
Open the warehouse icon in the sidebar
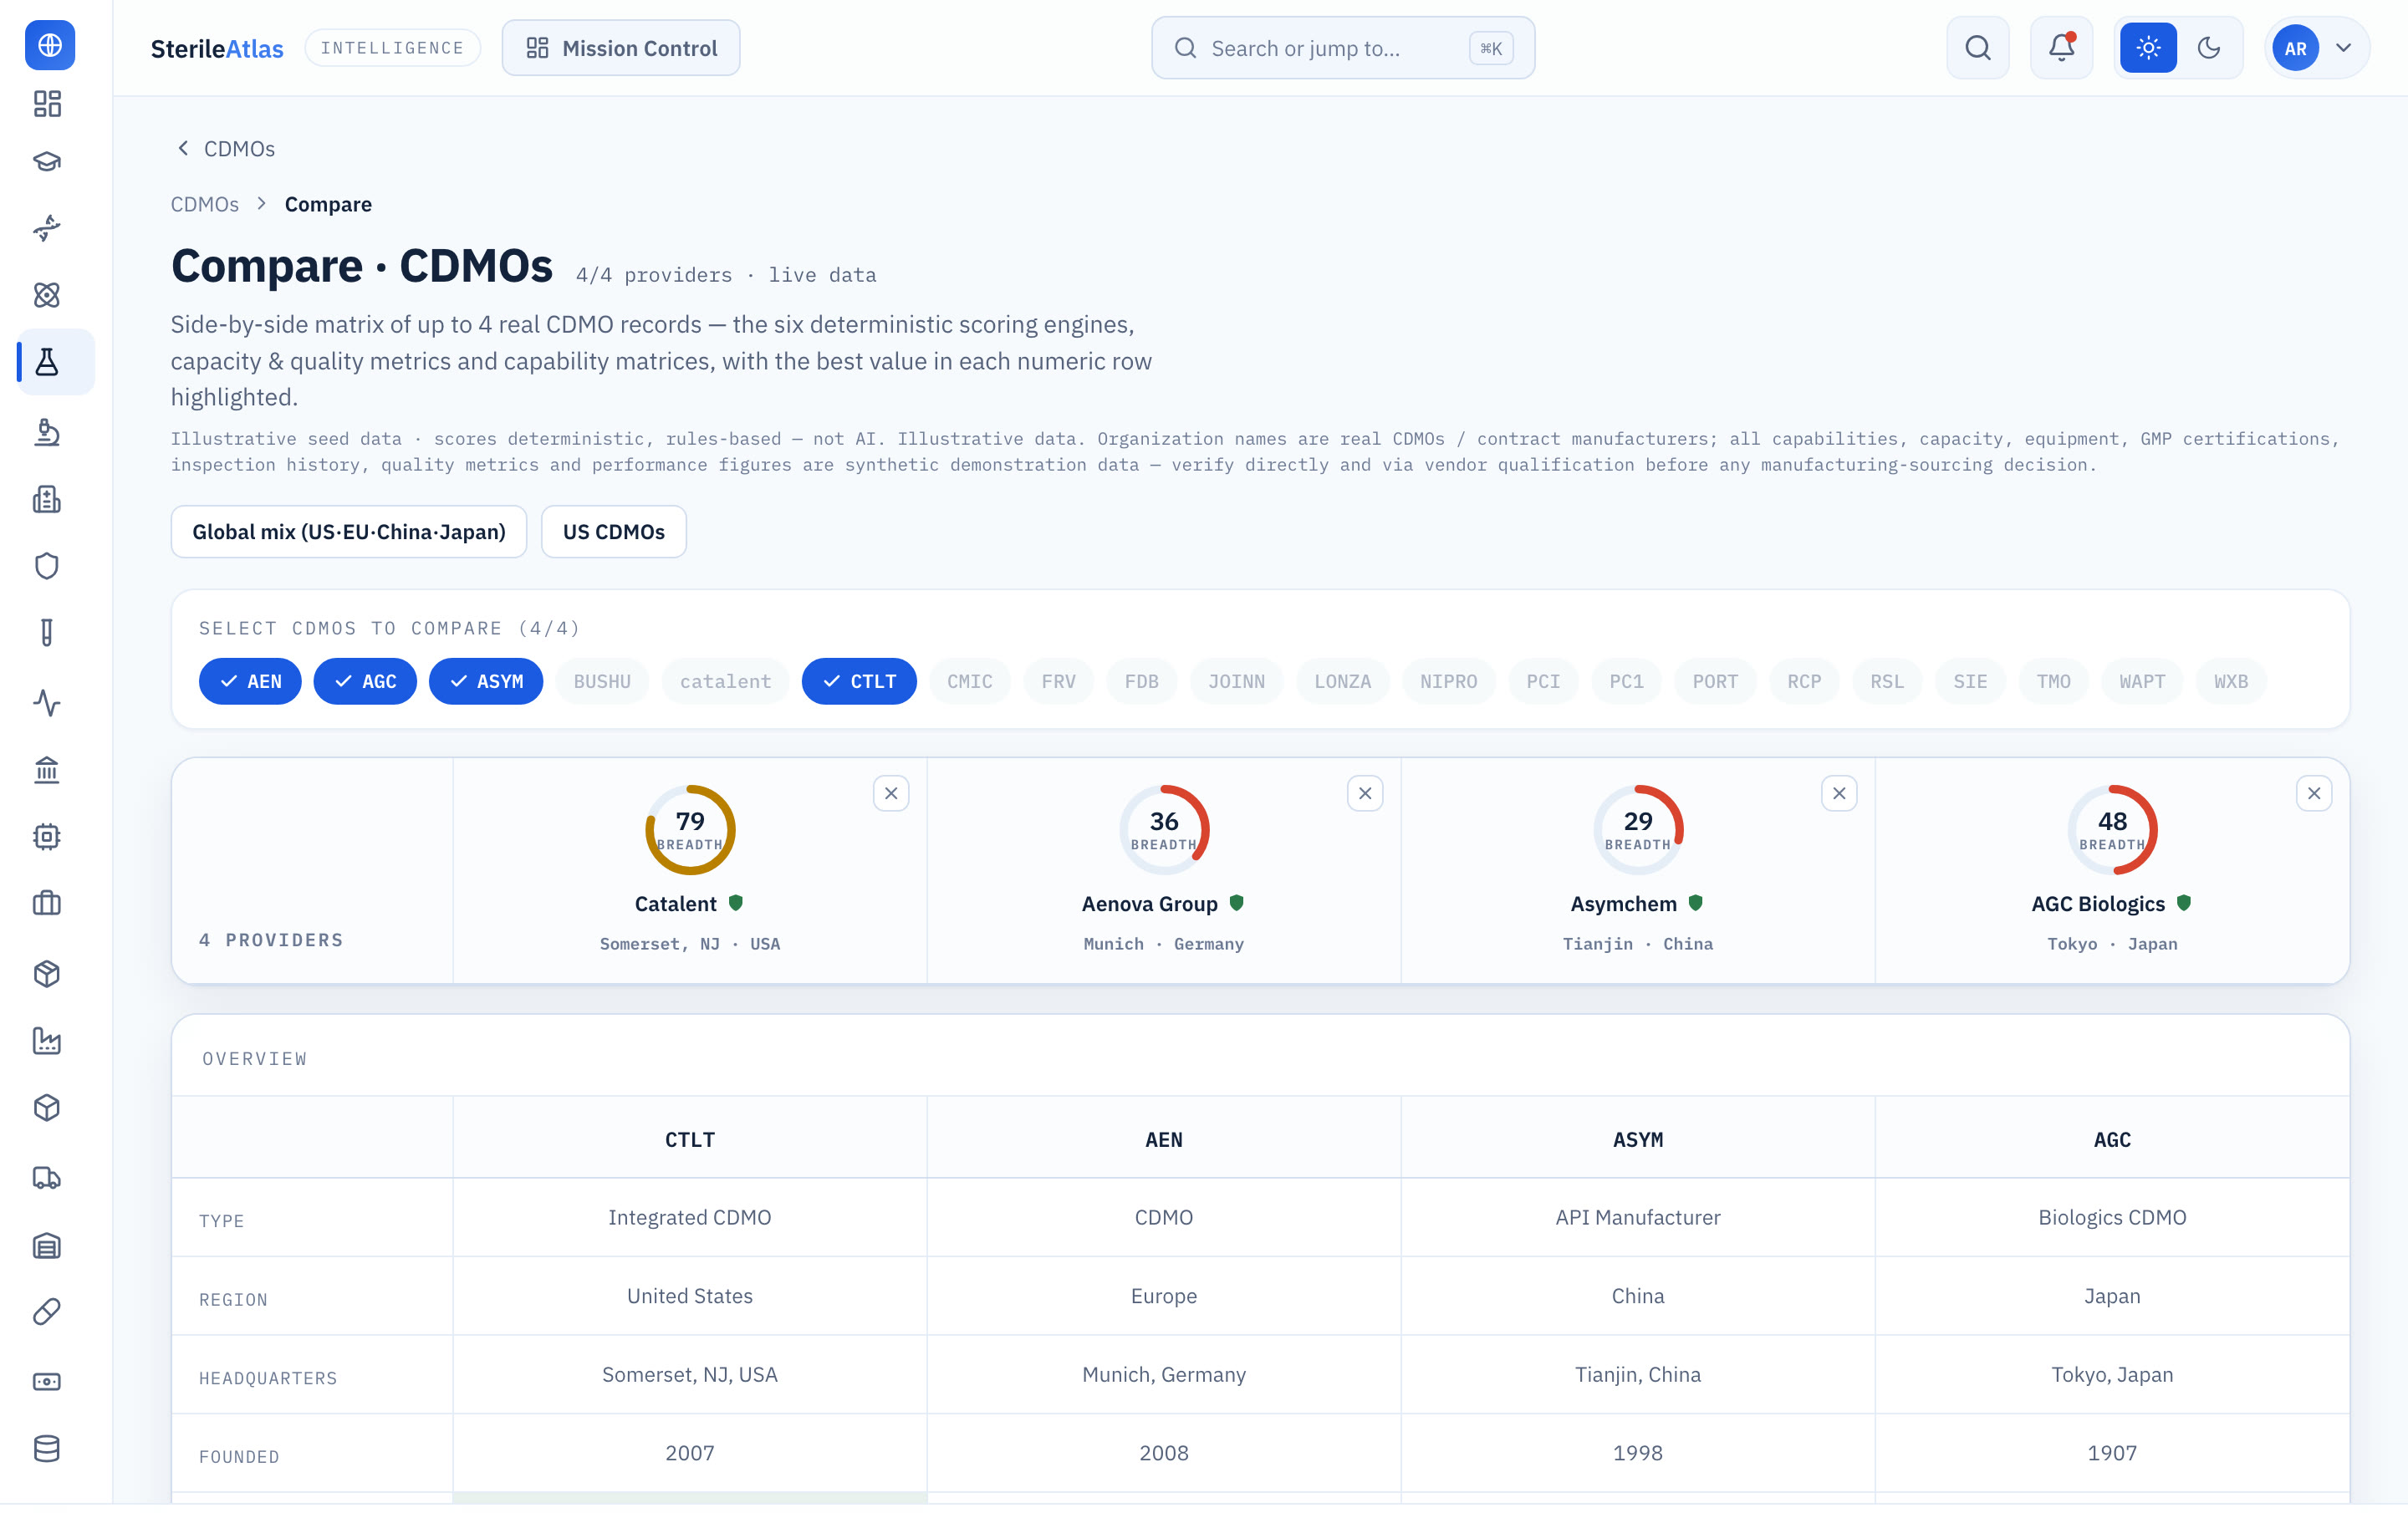[47, 1245]
